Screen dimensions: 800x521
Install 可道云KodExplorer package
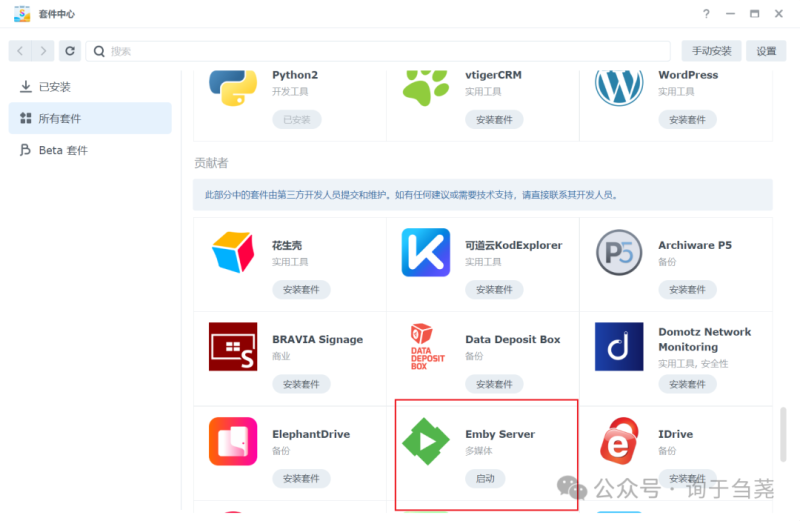tap(494, 290)
